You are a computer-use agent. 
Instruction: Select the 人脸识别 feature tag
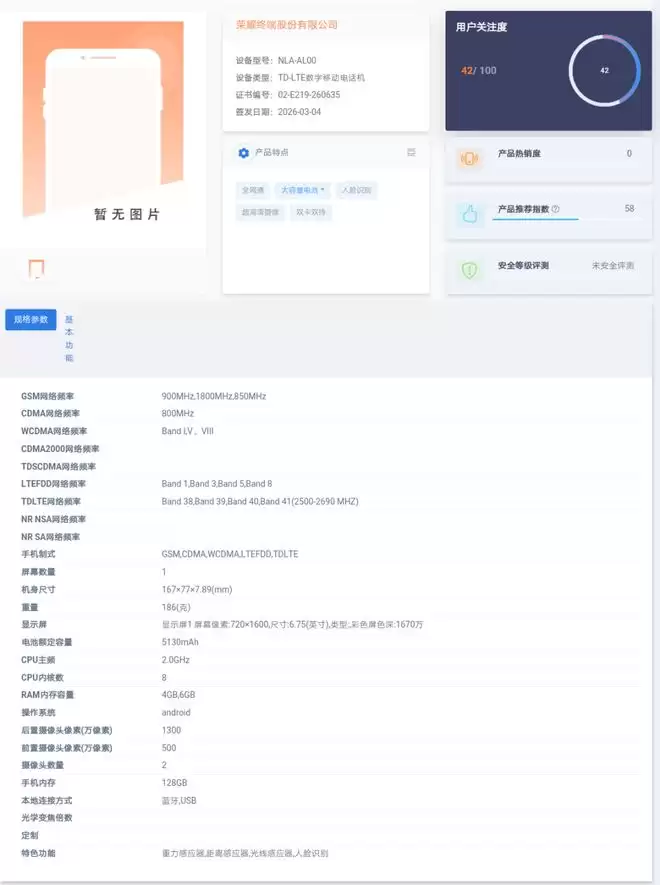[356, 189]
